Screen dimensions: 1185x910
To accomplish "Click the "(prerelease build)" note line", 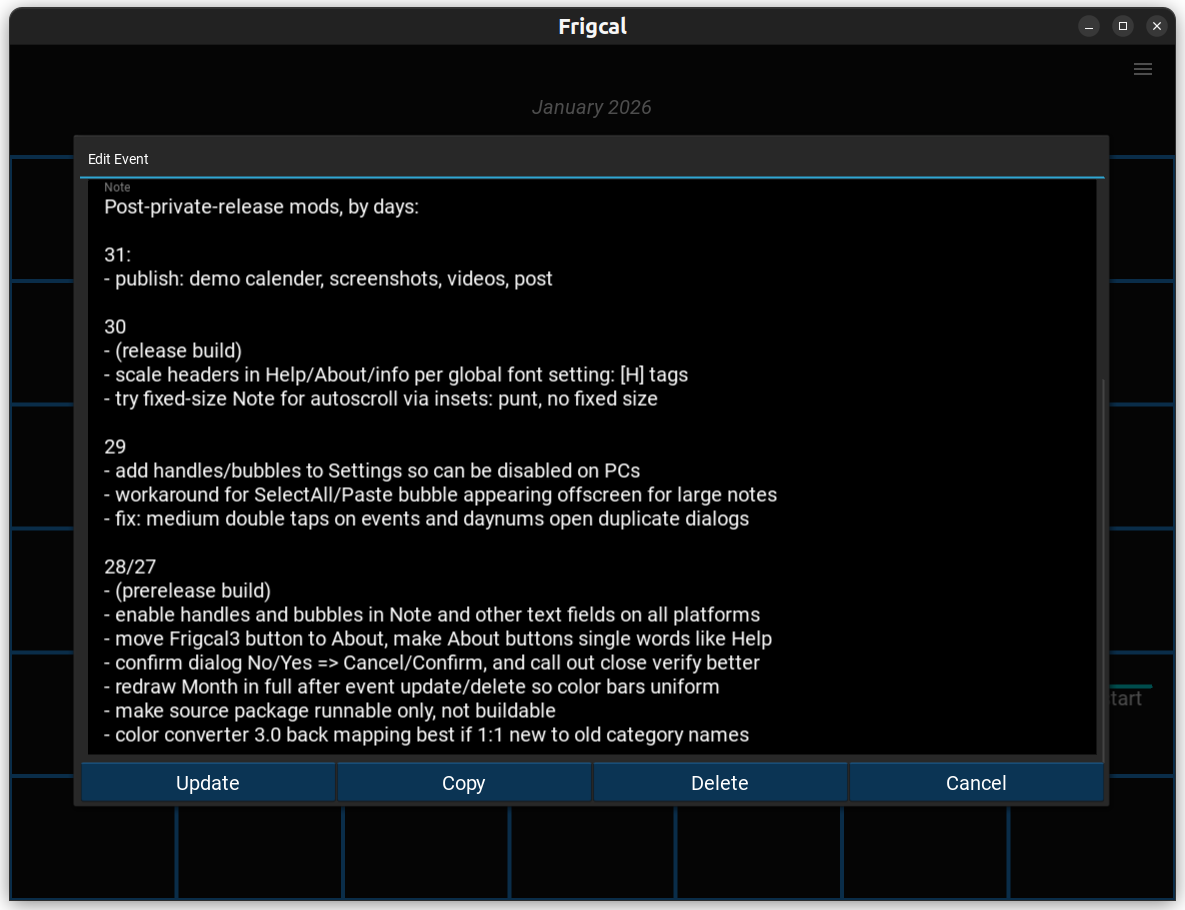I will coord(192,591).
